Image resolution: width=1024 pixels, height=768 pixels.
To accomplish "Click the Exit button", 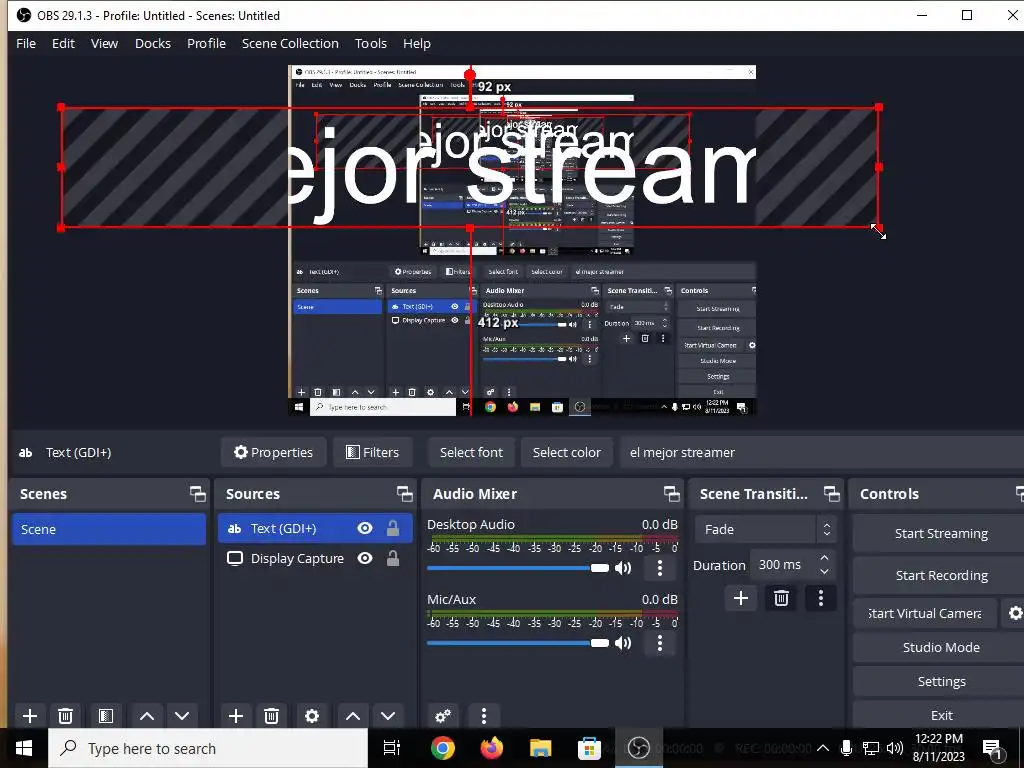I will (940, 715).
